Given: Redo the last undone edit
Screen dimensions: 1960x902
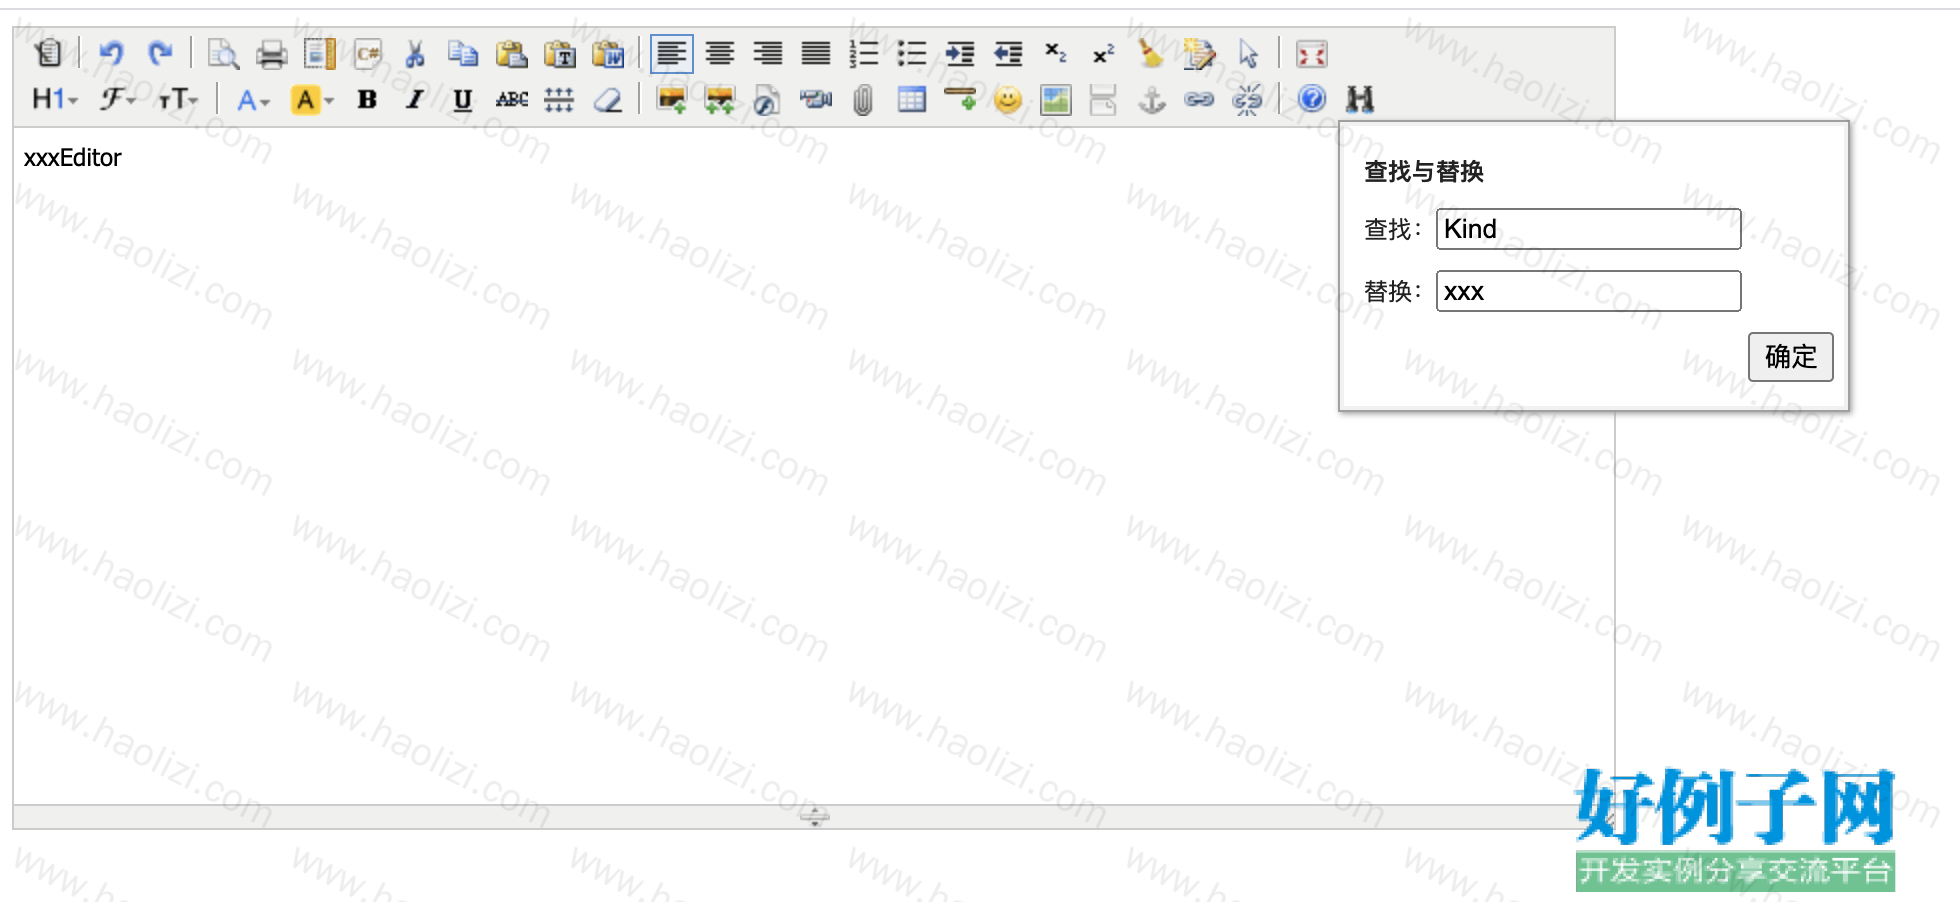Looking at the screenshot, I should tap(160, 53).
